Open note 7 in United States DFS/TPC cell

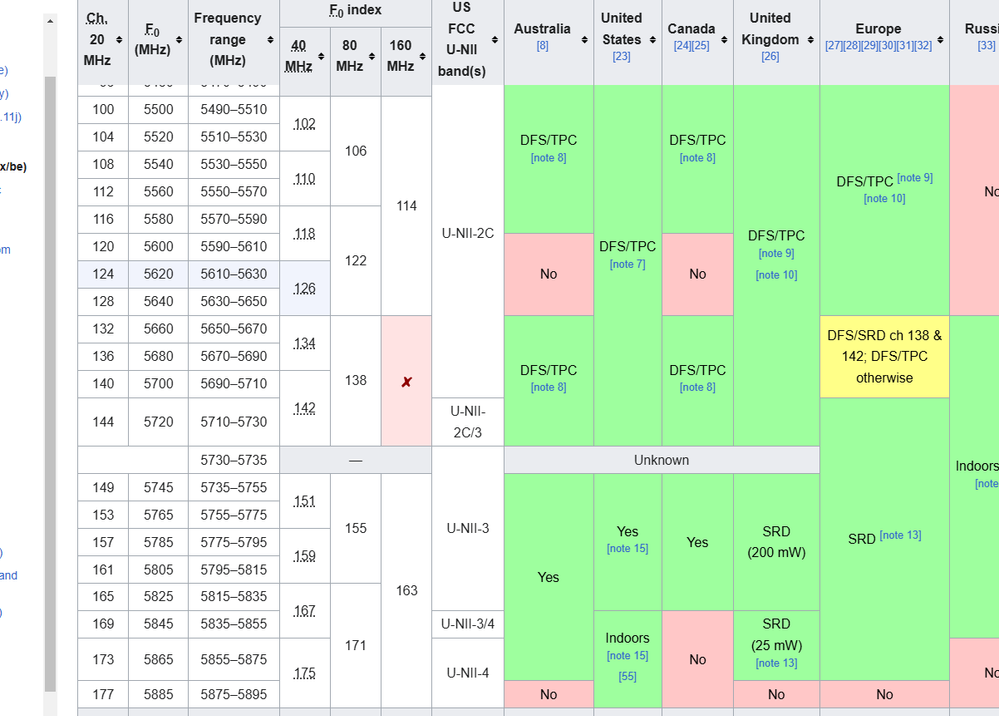627,264
